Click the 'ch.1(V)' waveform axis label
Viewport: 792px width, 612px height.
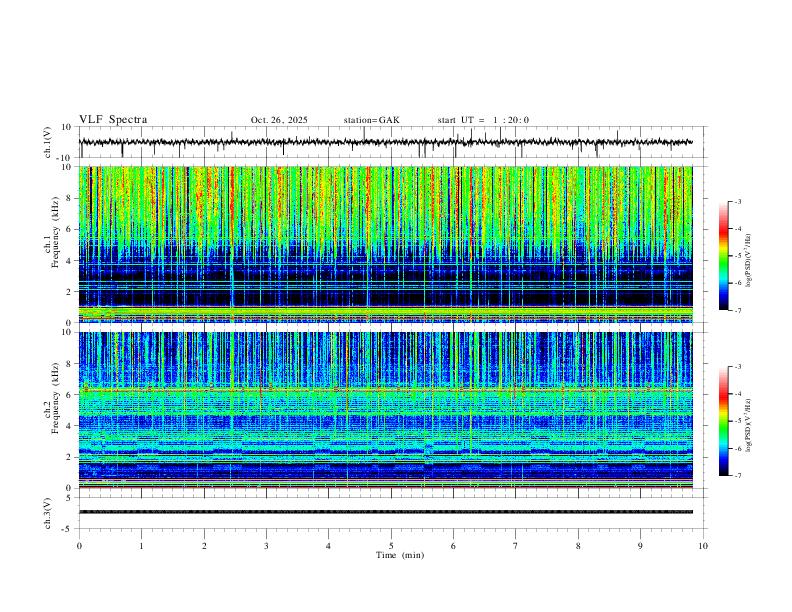[48, 142]
